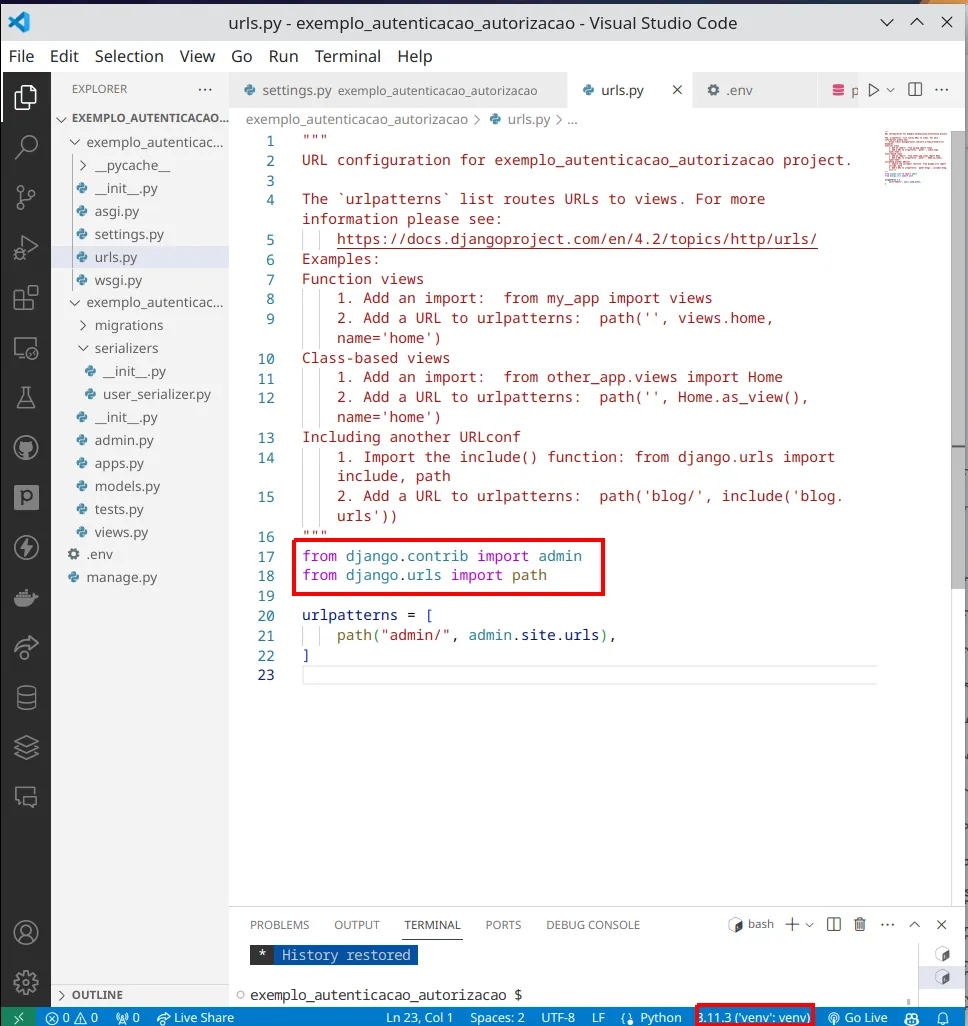Open models.py in the explorer
This screenshot has width=968, height=1026.
(127, 486)
